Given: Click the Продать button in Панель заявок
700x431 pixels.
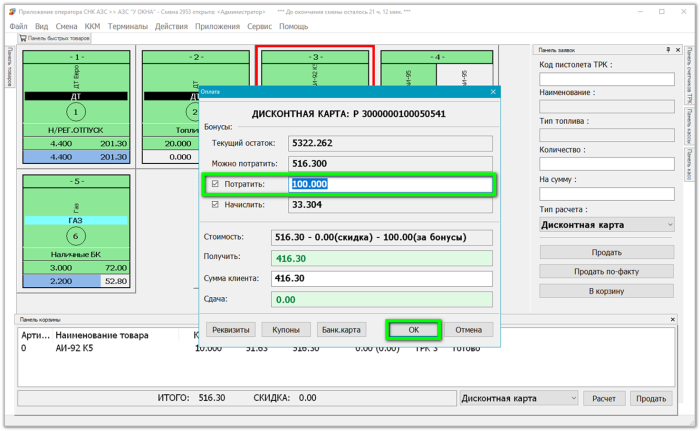Looking at the screenshot, I should coord(606,252).
